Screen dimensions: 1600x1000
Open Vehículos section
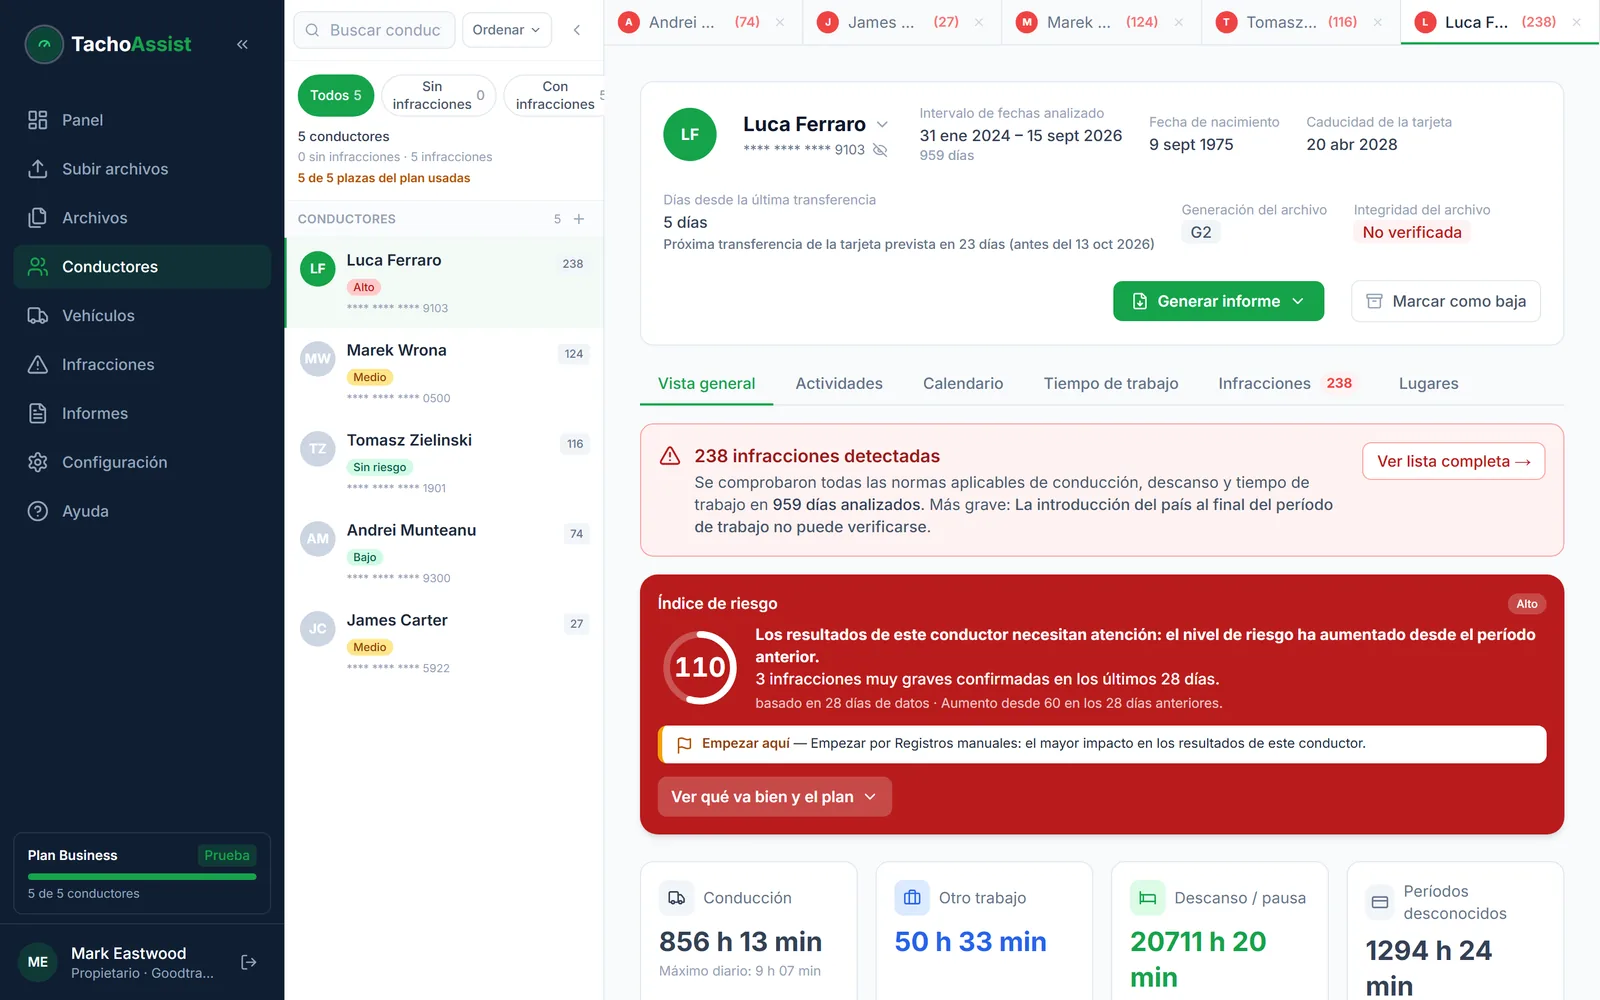tap(142, 316)
